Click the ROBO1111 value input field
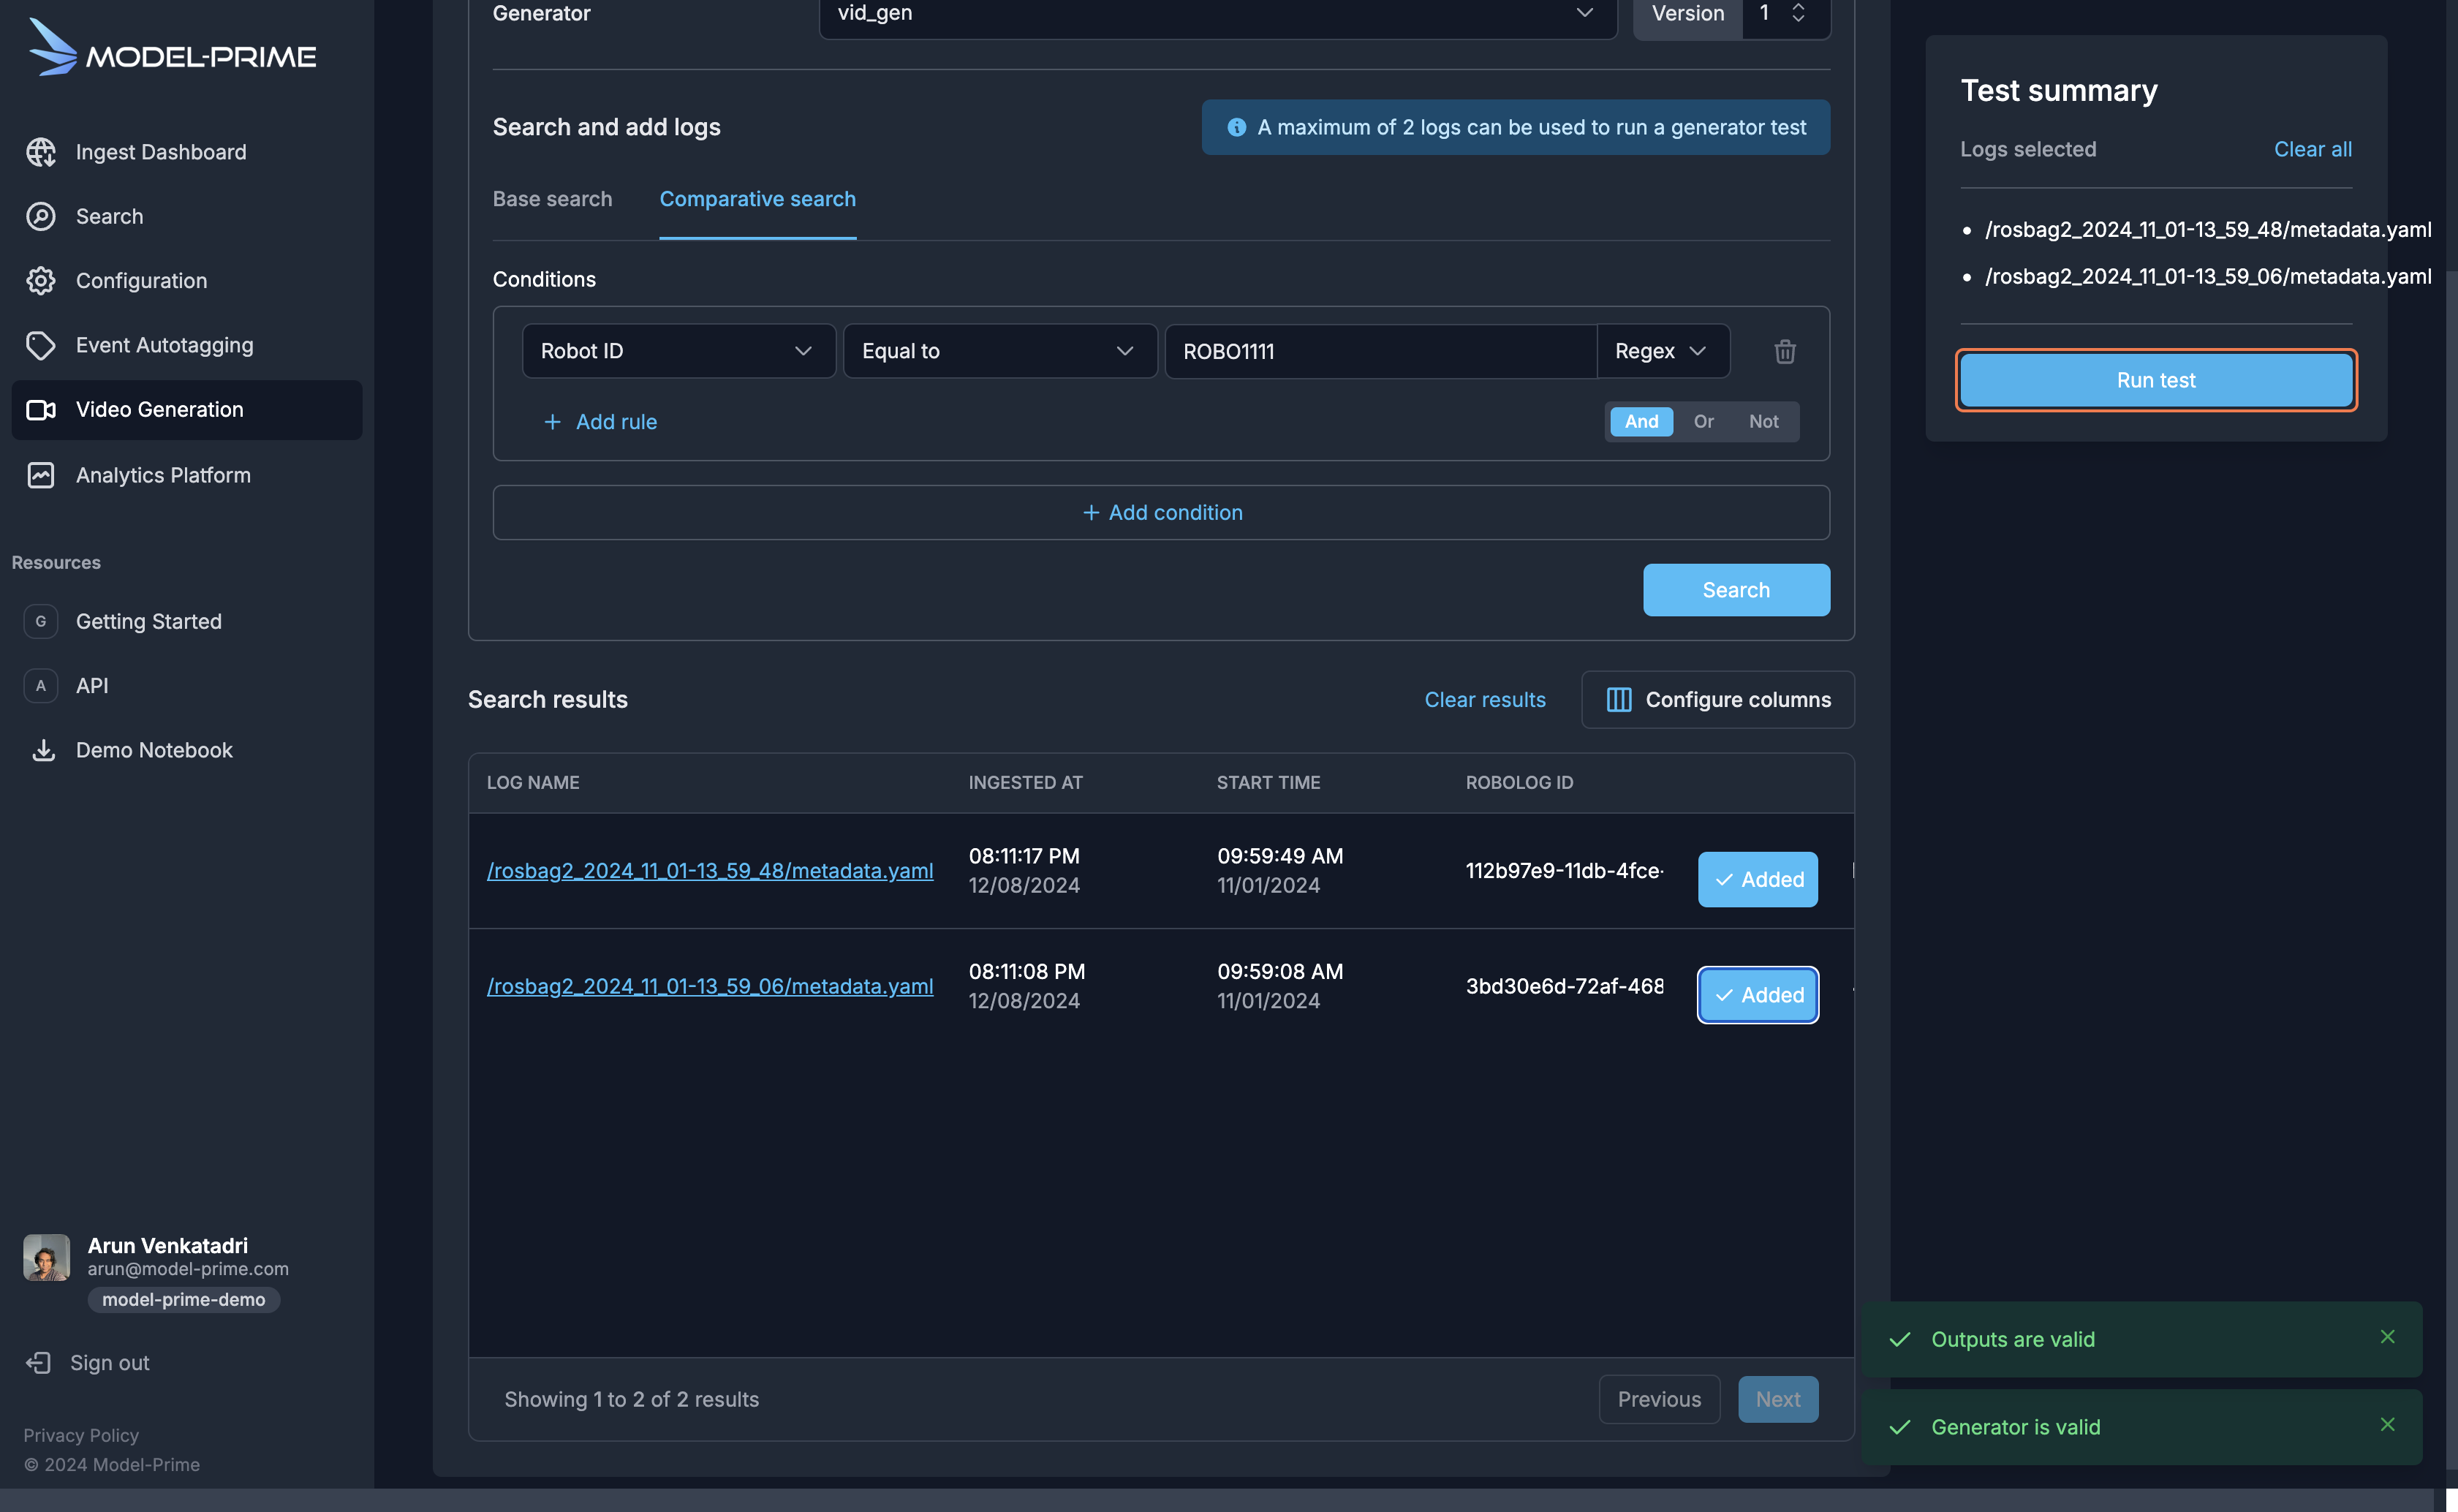 click(x=1380, y=351)
